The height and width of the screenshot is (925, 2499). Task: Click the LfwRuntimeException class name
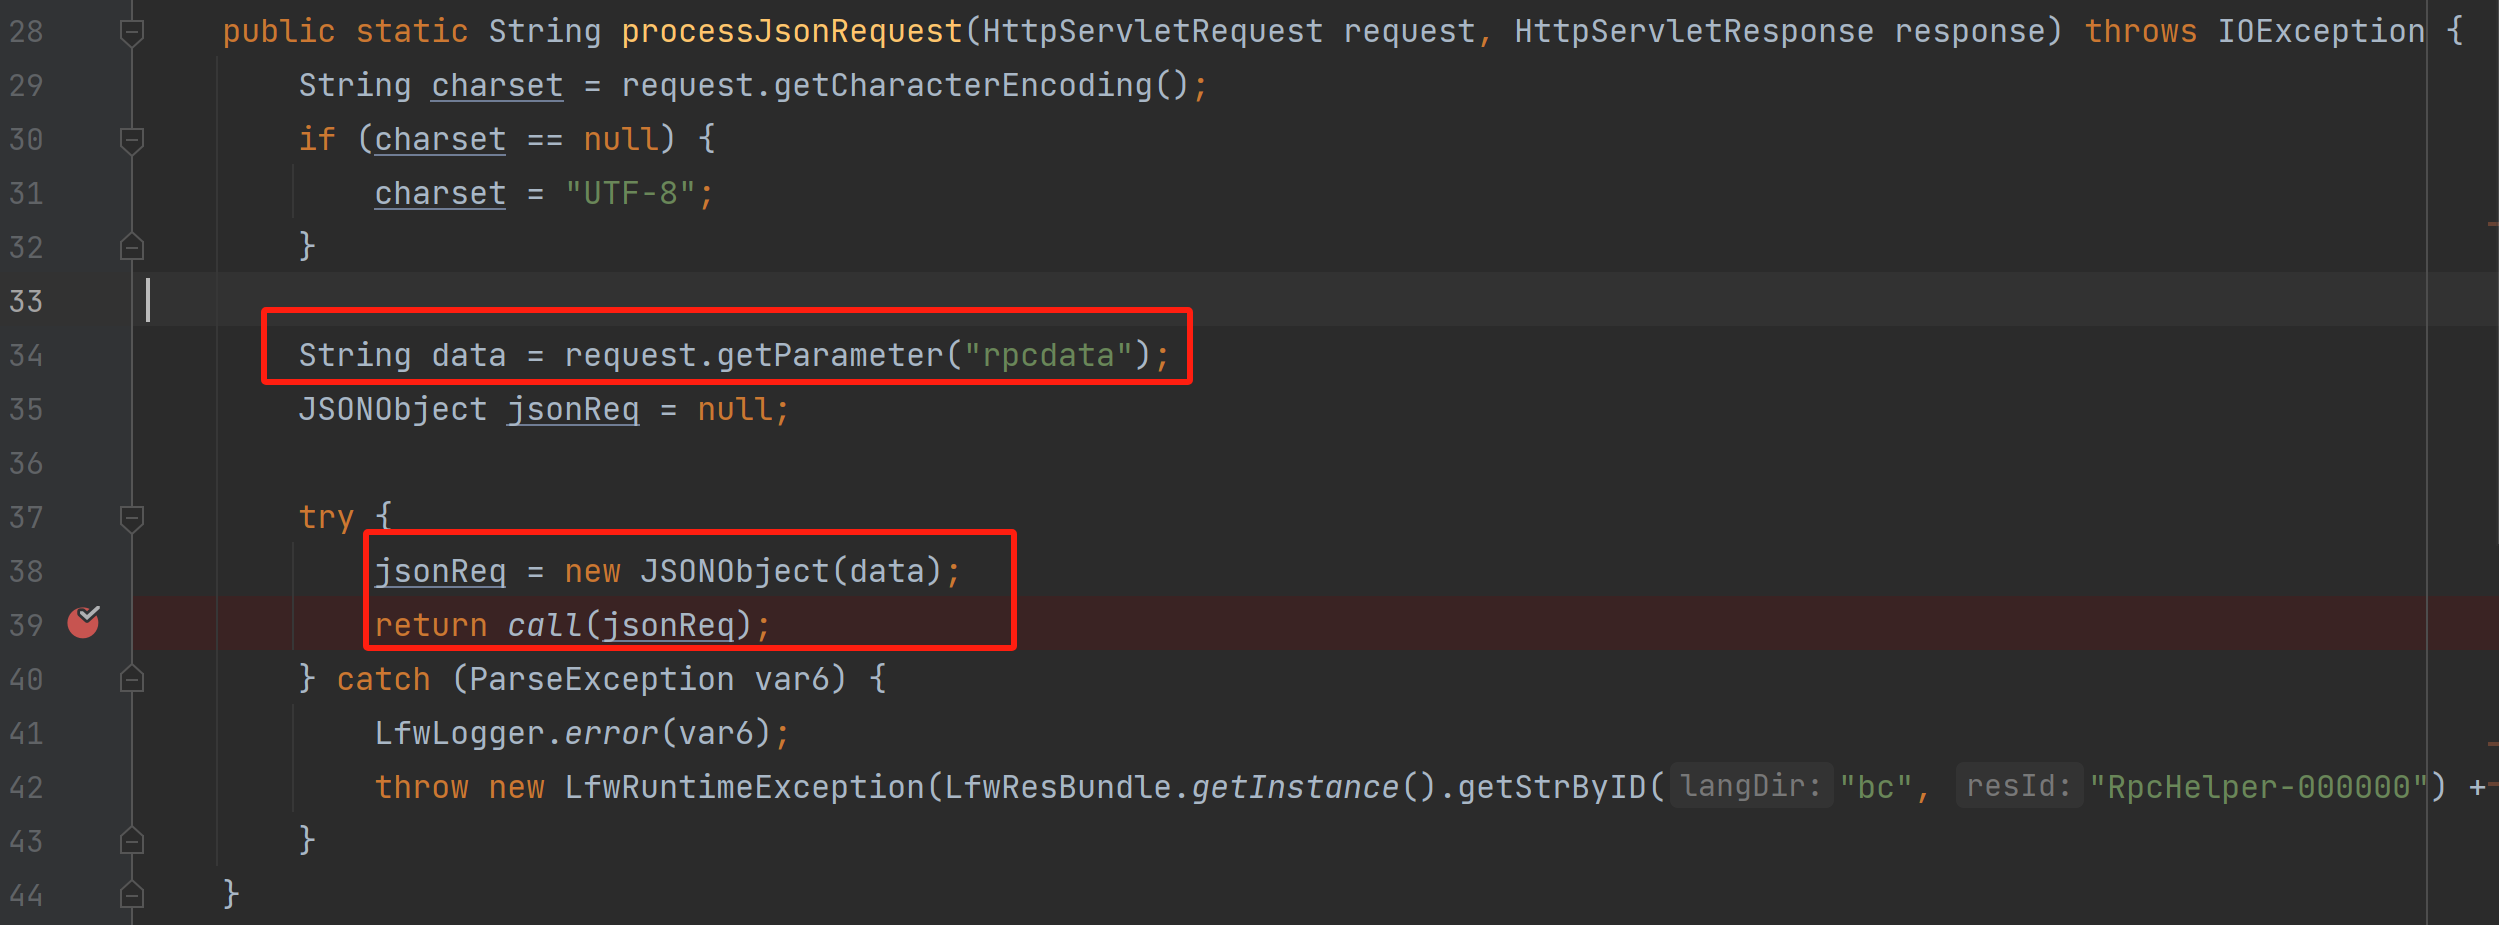744,788
